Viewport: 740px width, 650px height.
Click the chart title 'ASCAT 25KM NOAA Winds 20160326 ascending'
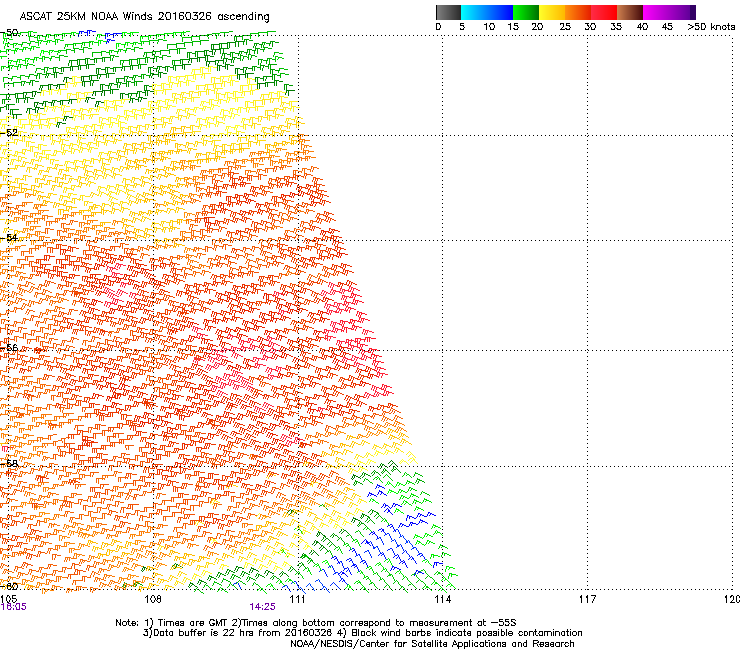coord(144,17)
